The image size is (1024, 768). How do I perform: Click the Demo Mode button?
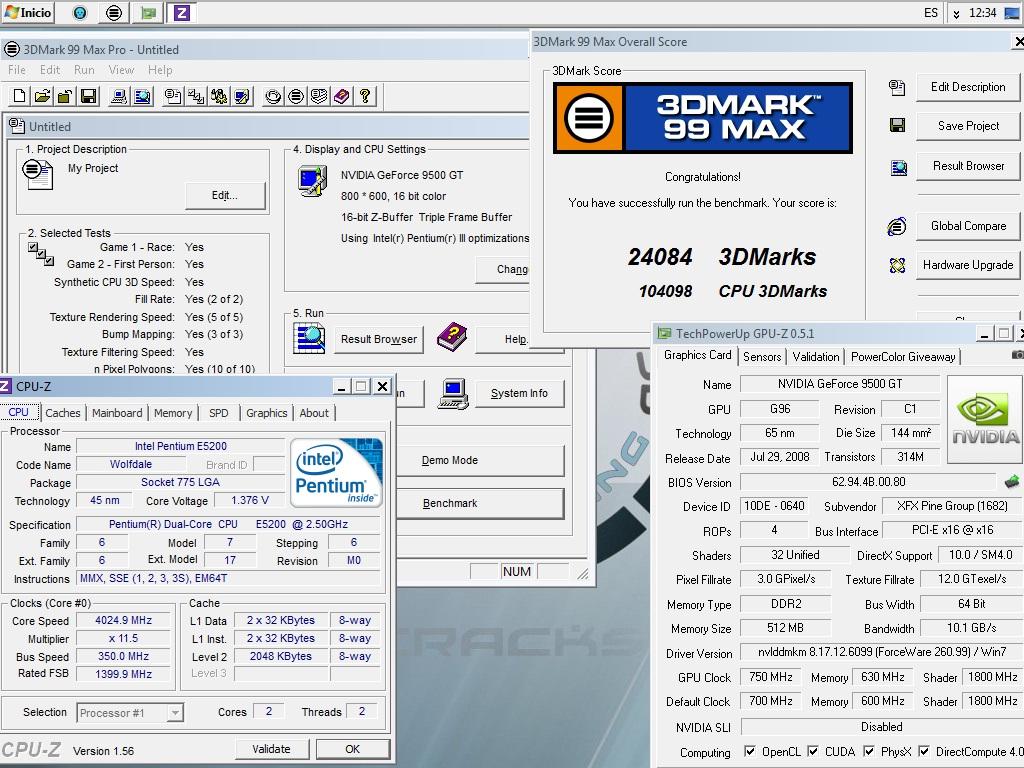click(479, 460)
